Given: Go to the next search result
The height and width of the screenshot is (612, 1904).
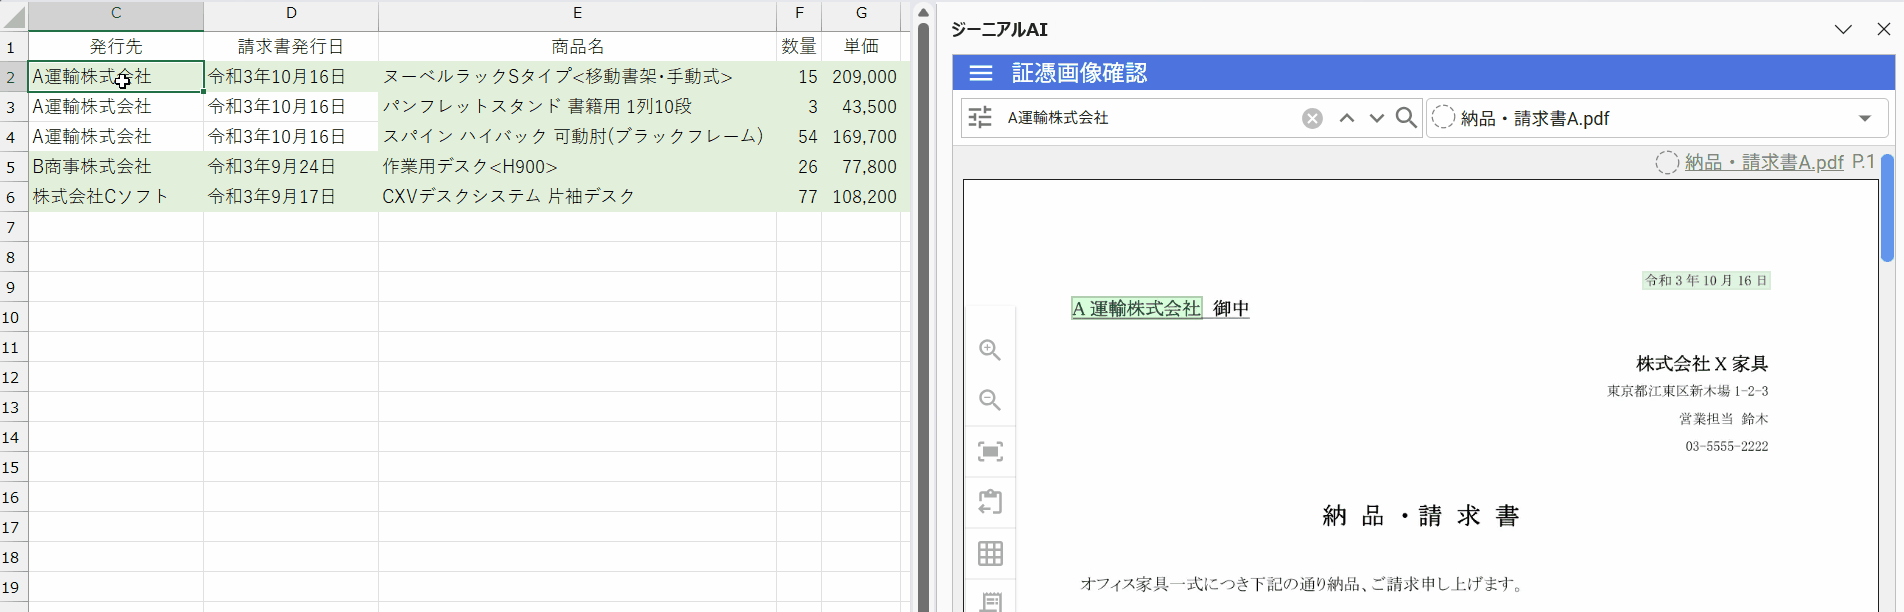Looking at the screenshot, I should click(x=1377, y=118).
